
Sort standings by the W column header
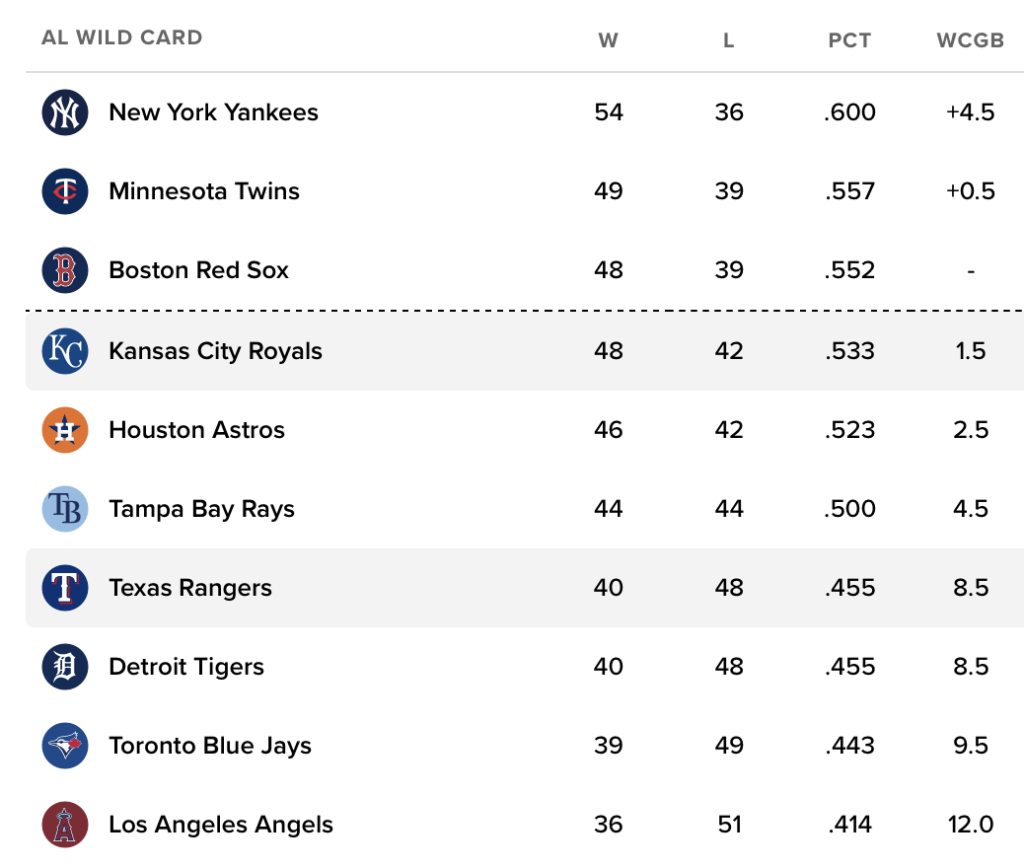coord(608,41)
